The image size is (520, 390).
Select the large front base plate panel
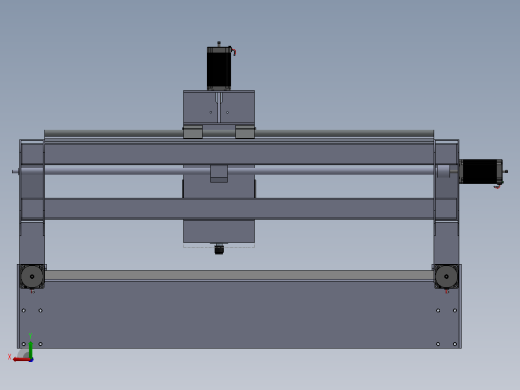tap(239, 315)
